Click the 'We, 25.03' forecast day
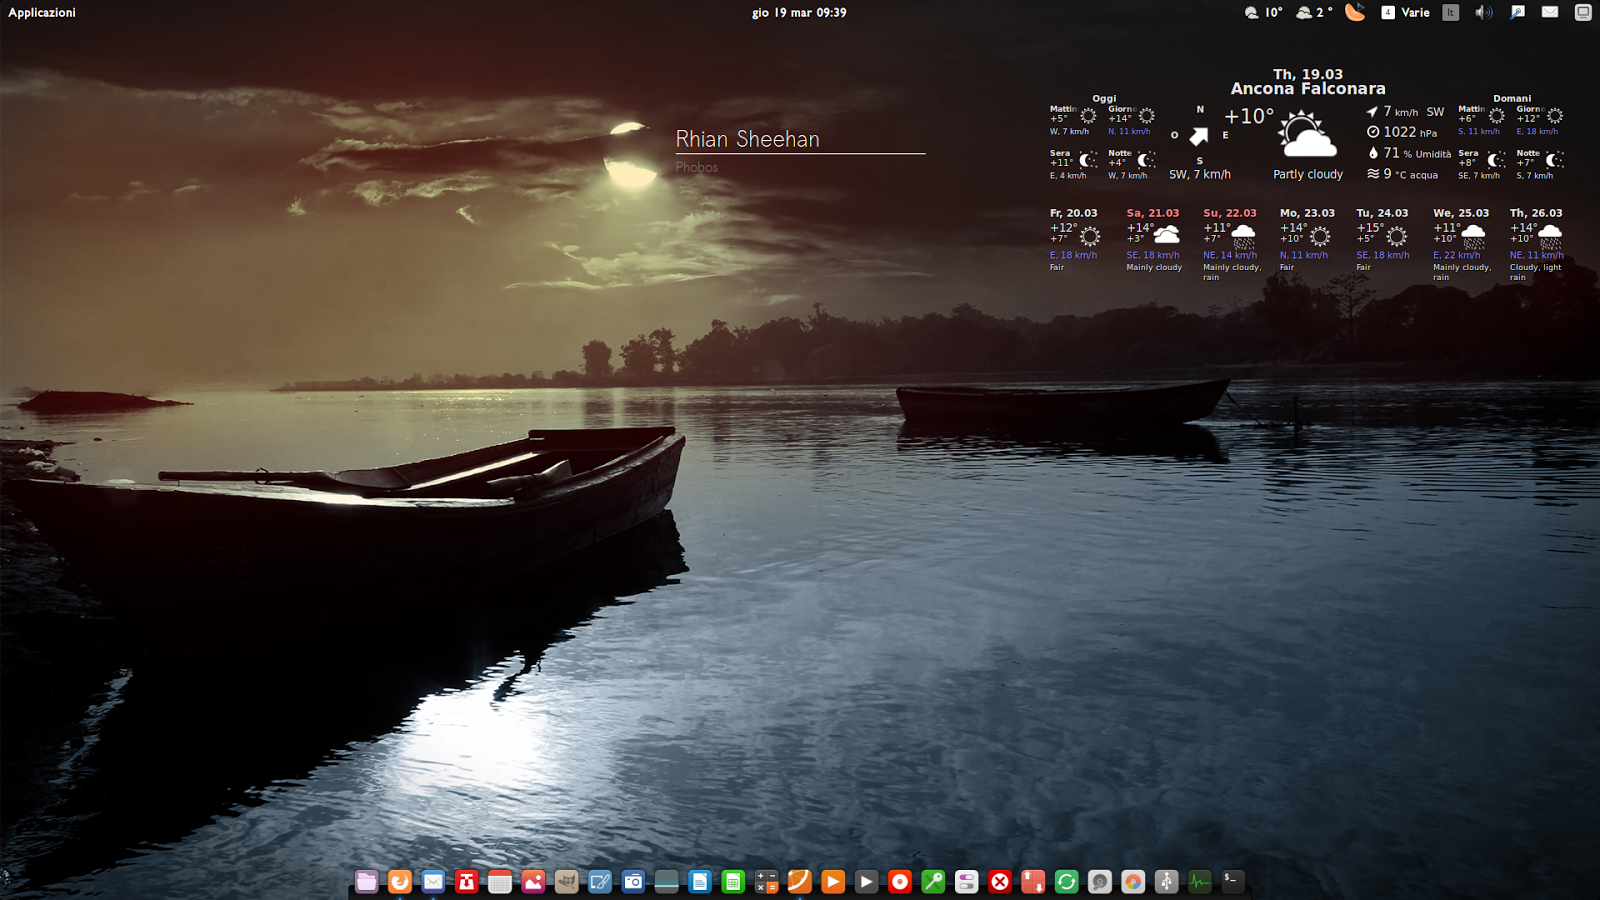Image resolution: width=1600 pixels, height=900 pixels. (1461, 213)
